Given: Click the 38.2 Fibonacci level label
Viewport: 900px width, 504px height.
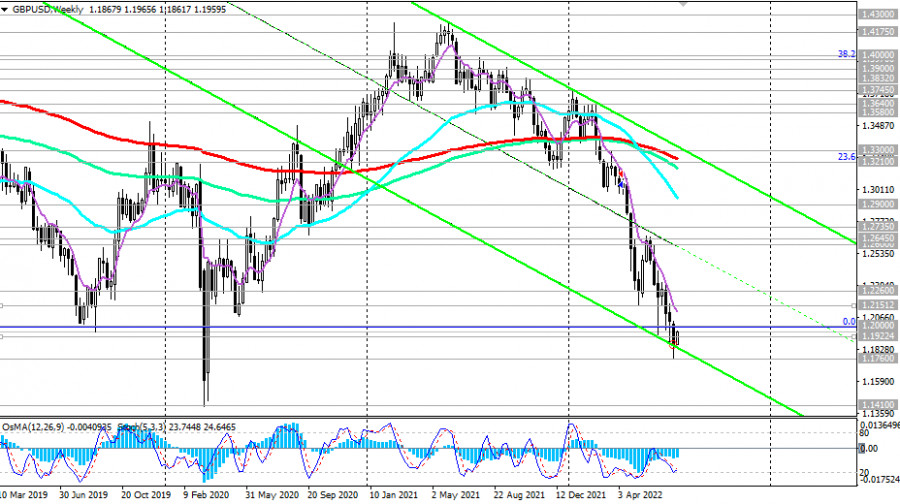Looking at the screenshot, I should coord(845,55).
